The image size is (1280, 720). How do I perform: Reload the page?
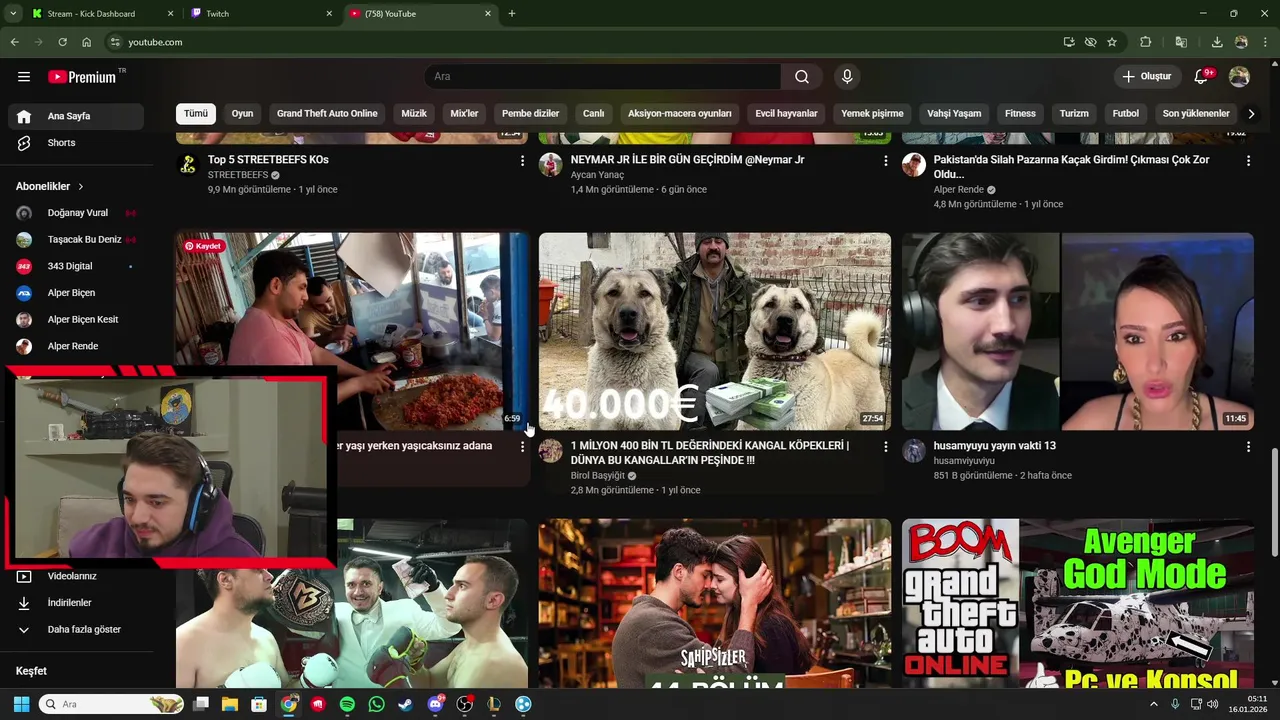(62, 42)
